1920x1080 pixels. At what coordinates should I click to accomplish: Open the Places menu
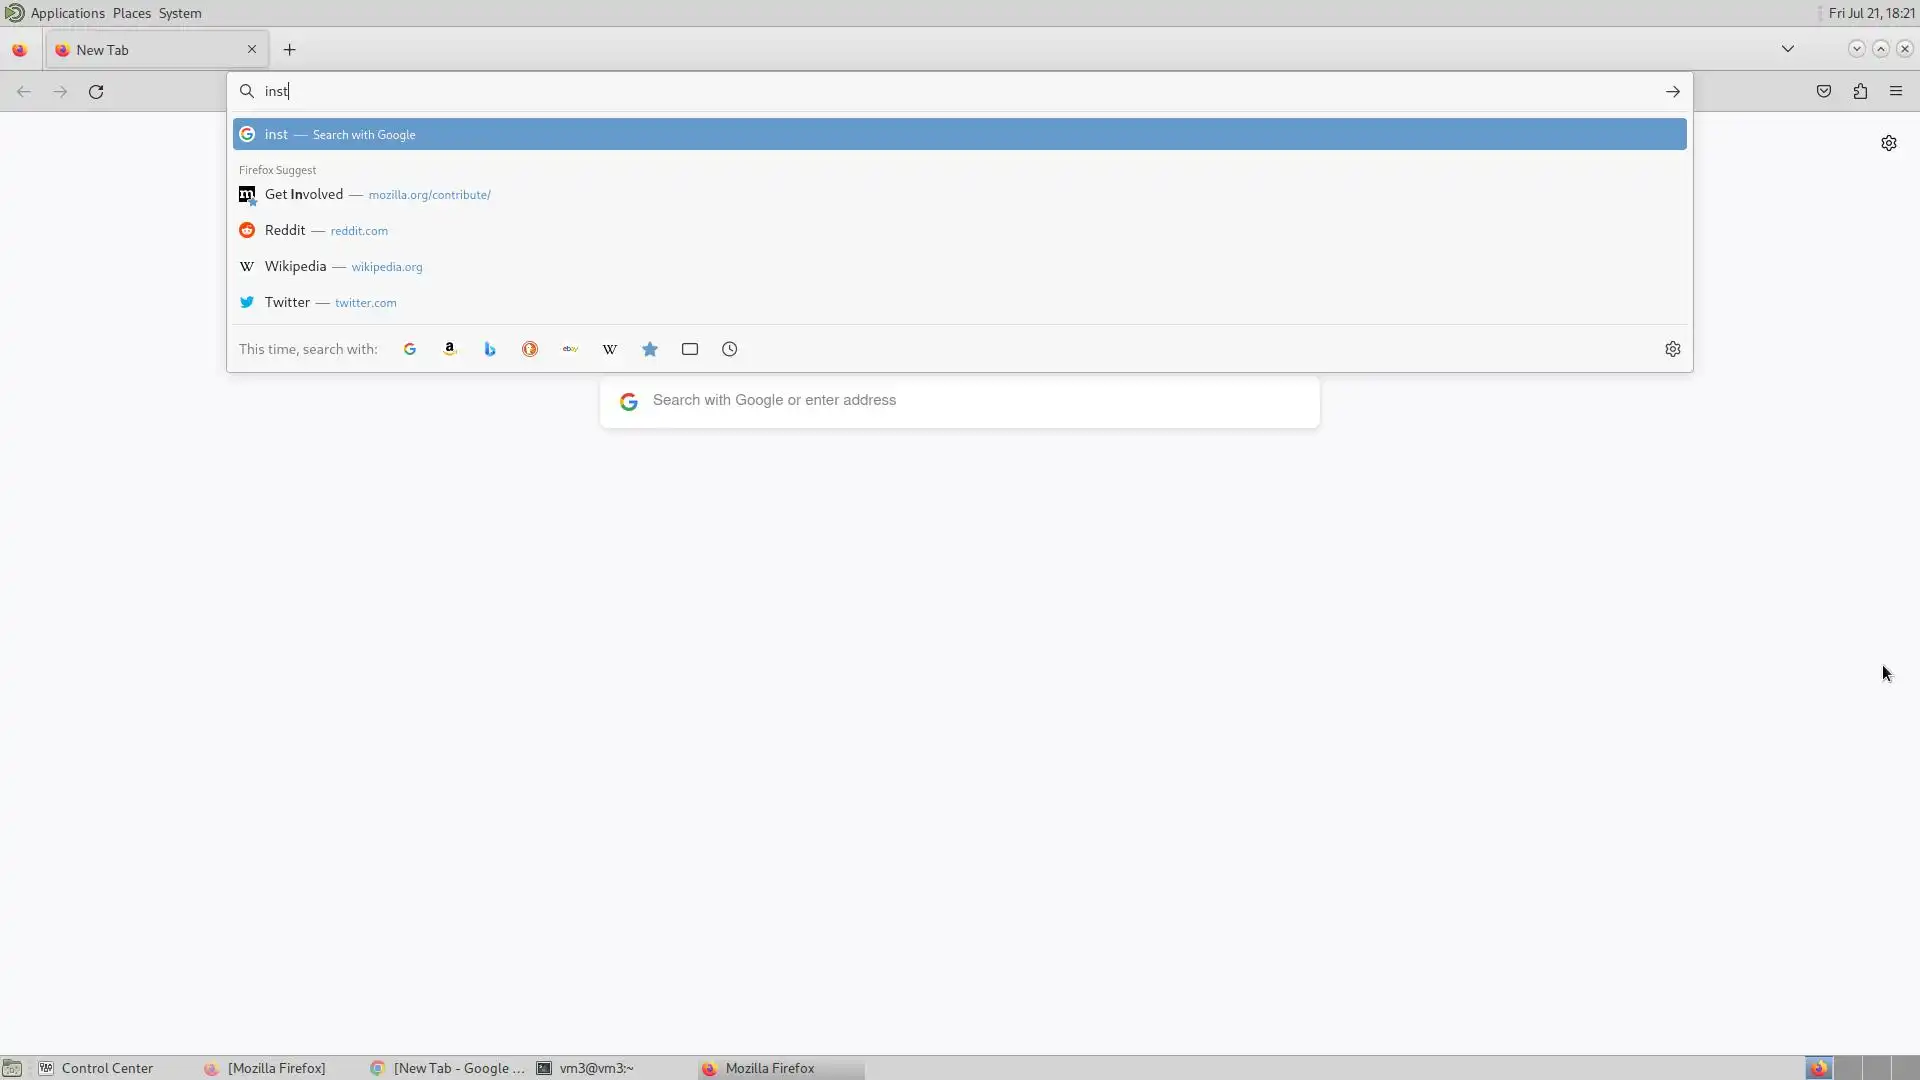point(131,13)
